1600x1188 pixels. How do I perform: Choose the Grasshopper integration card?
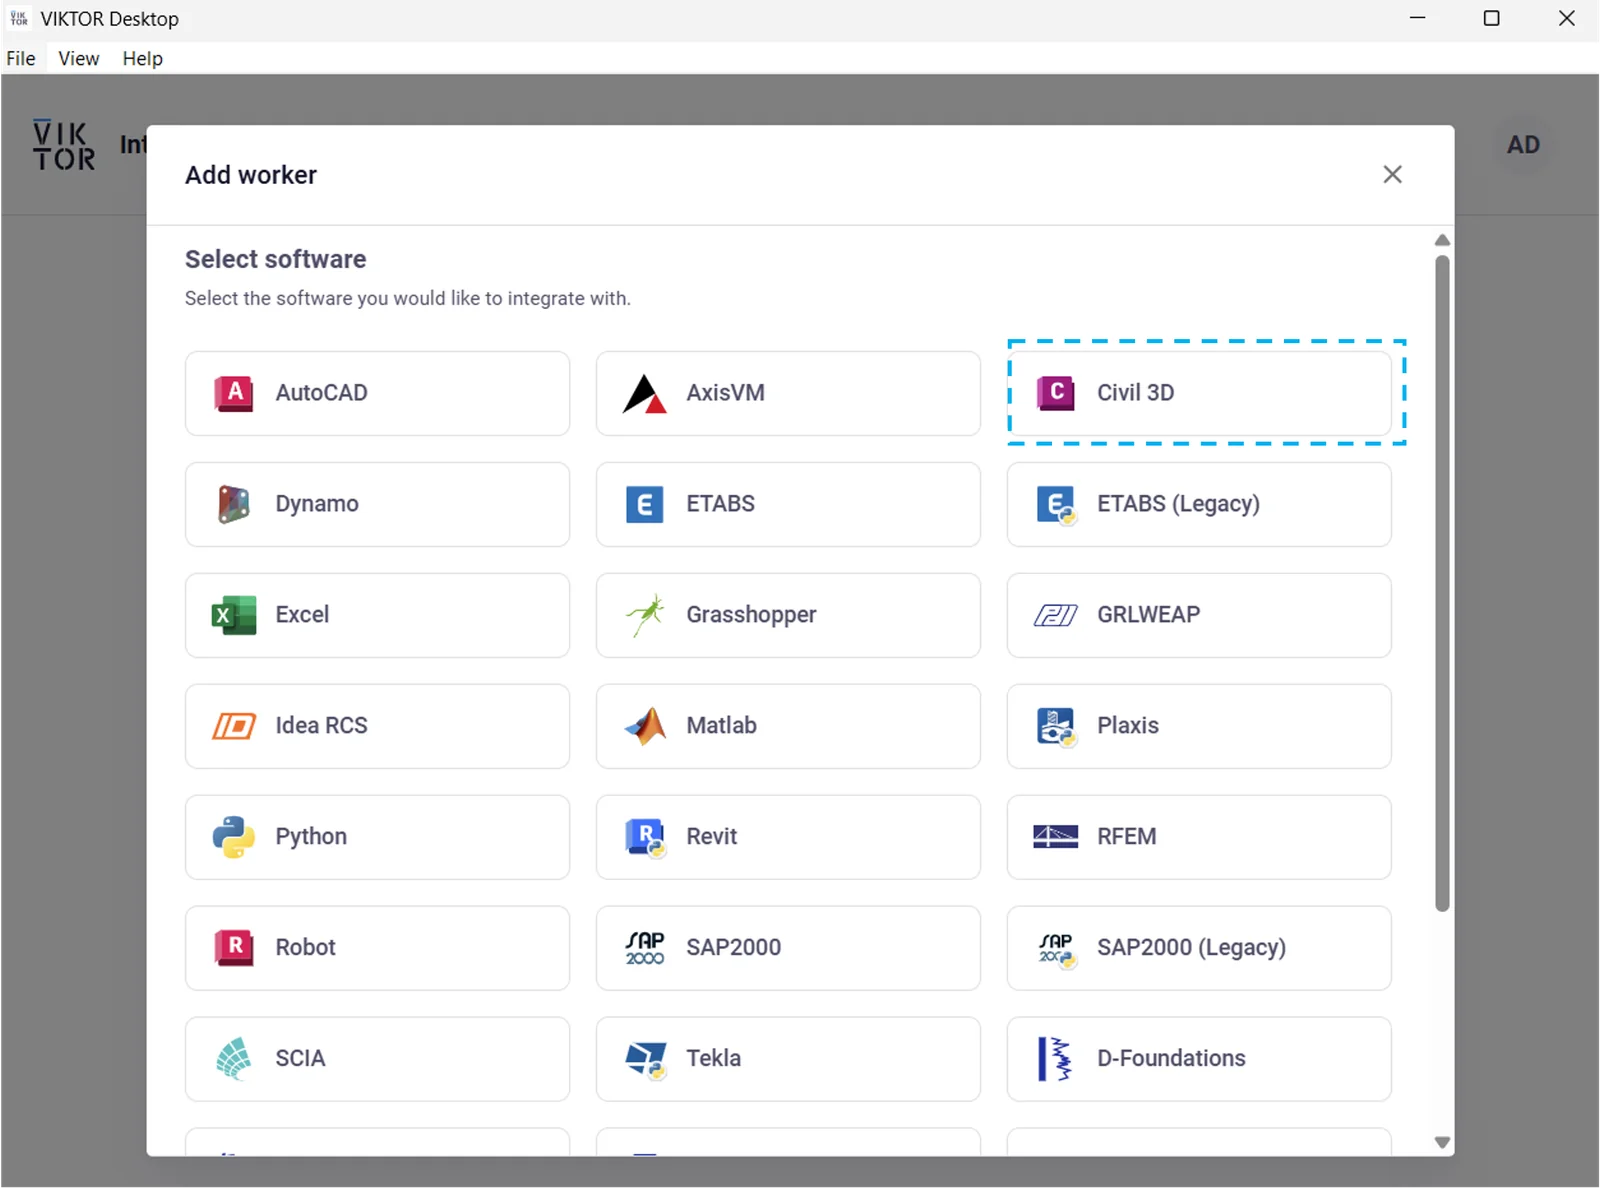point(788,615)
